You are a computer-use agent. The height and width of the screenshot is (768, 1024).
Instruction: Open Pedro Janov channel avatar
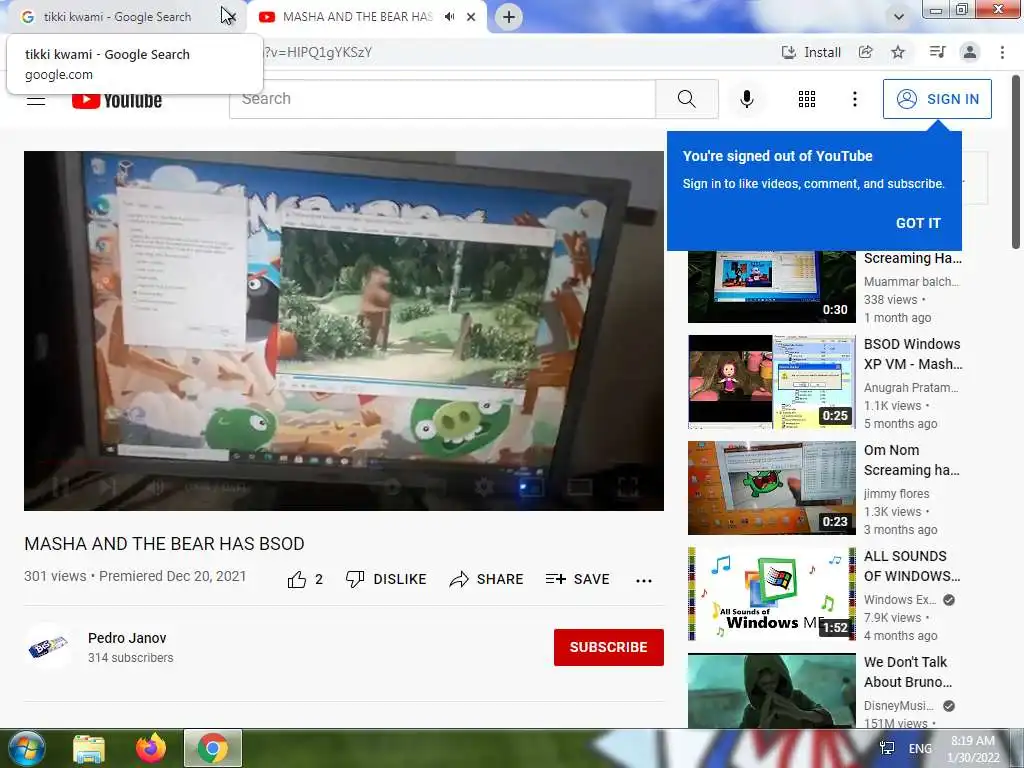[x=48, y=647]
